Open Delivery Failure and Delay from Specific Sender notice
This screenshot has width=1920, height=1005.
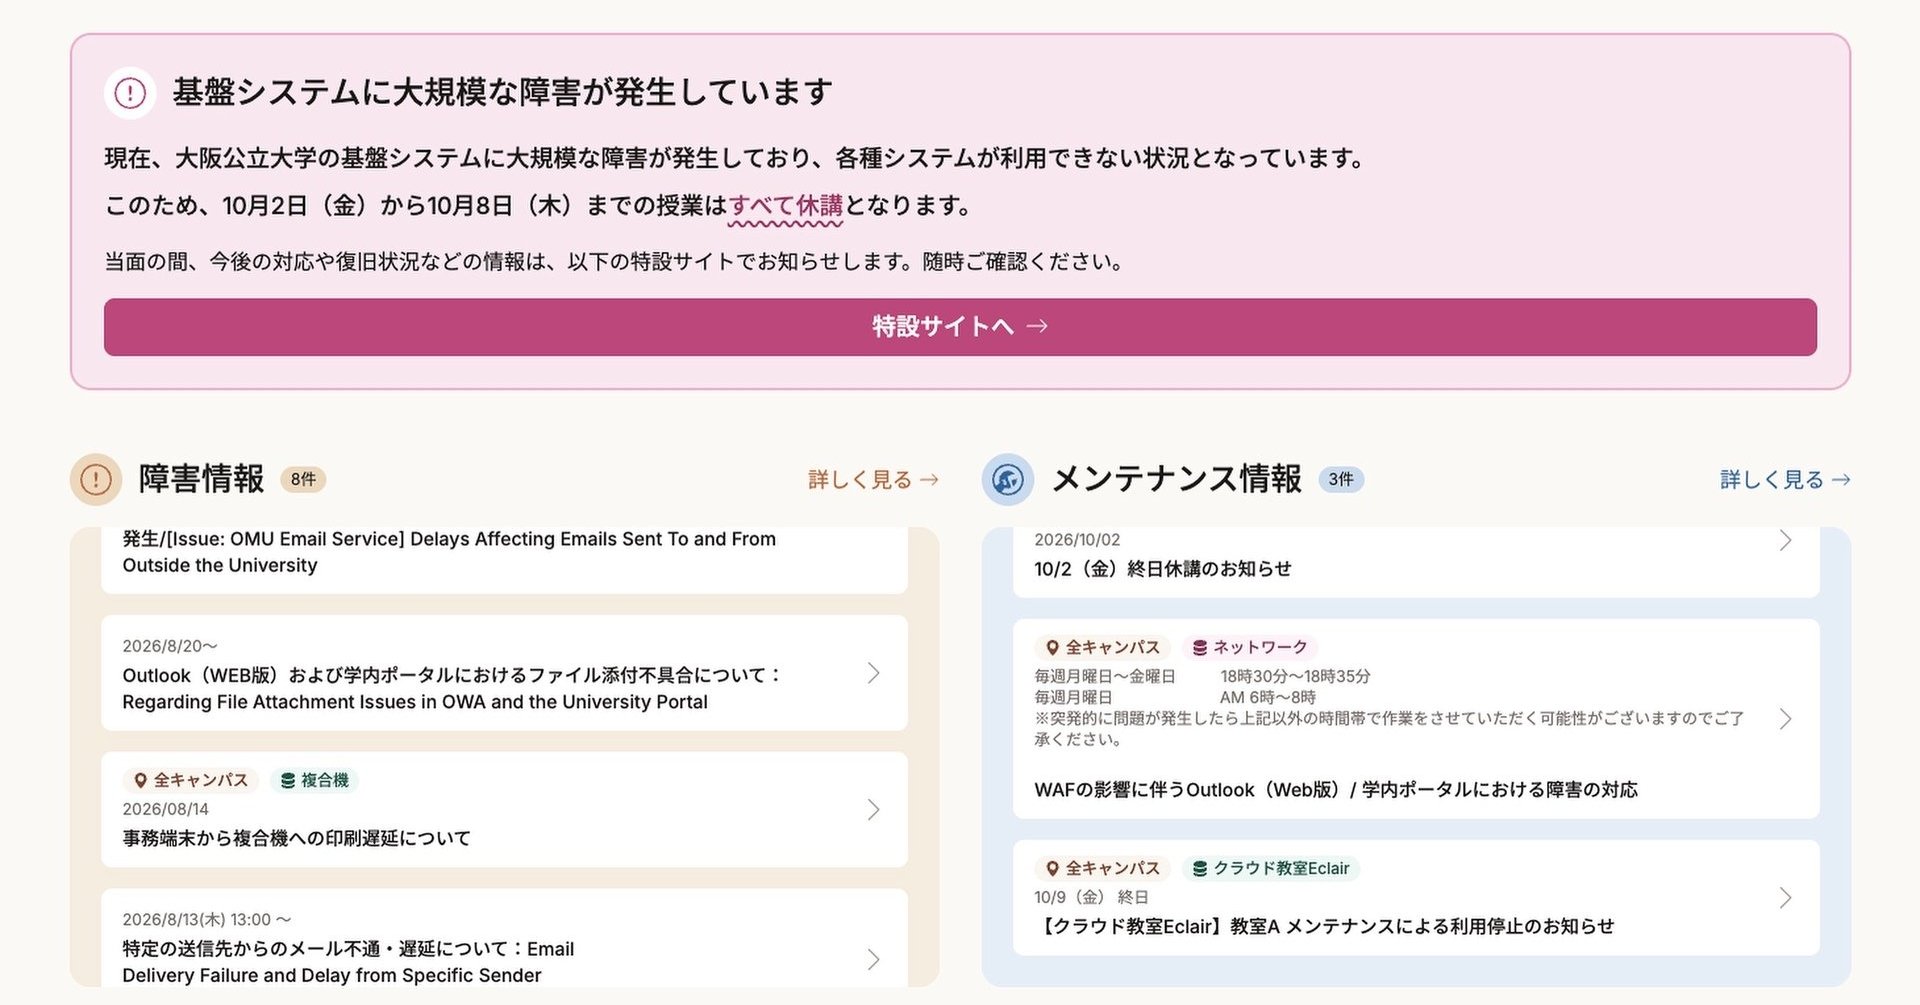(x=504, y=938)
